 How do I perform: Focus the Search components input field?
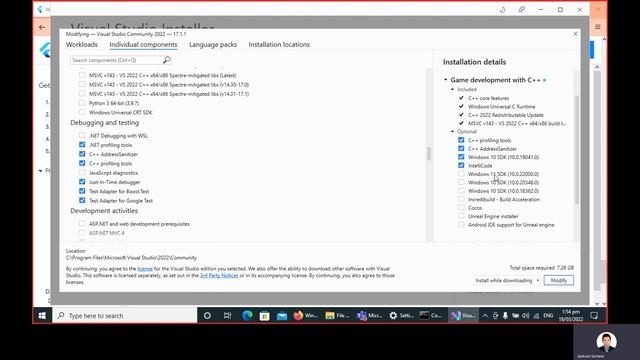point(116,60)
